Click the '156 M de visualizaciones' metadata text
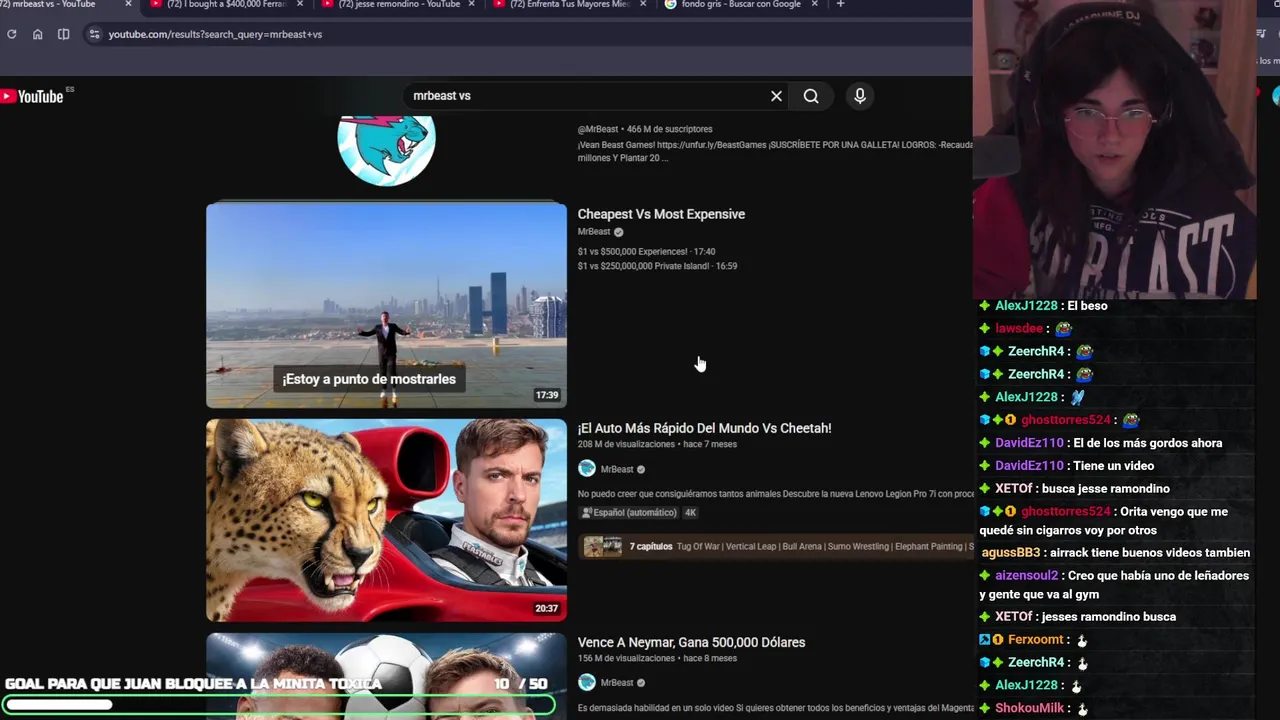The width and height of the screenshot is (1280, 720). (626, 658)
